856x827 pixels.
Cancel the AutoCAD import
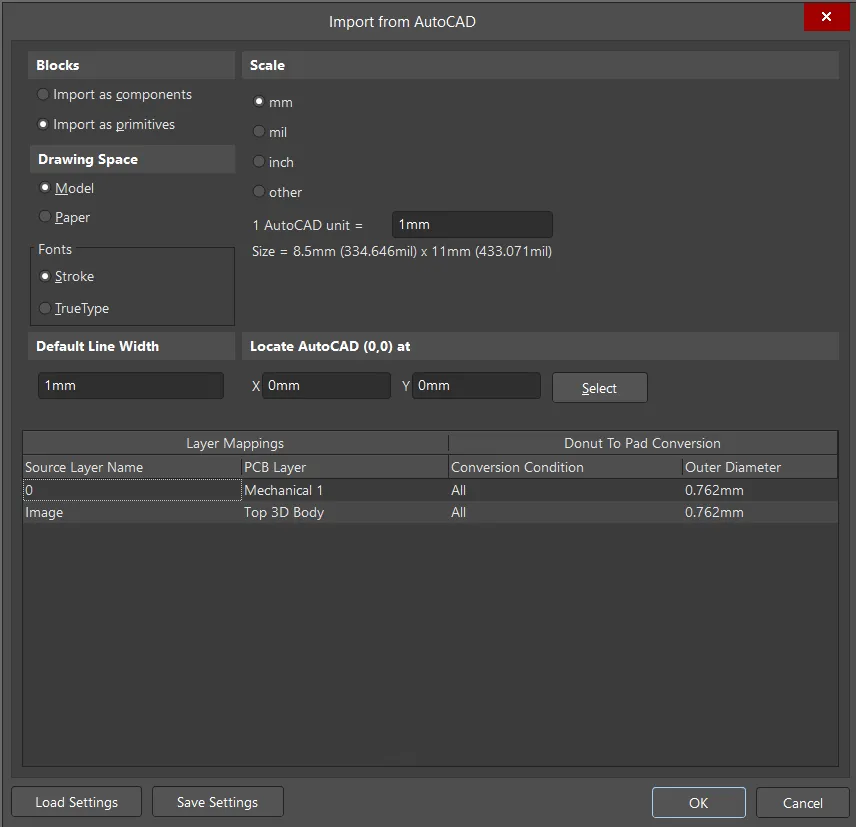[x=802, y=802]
